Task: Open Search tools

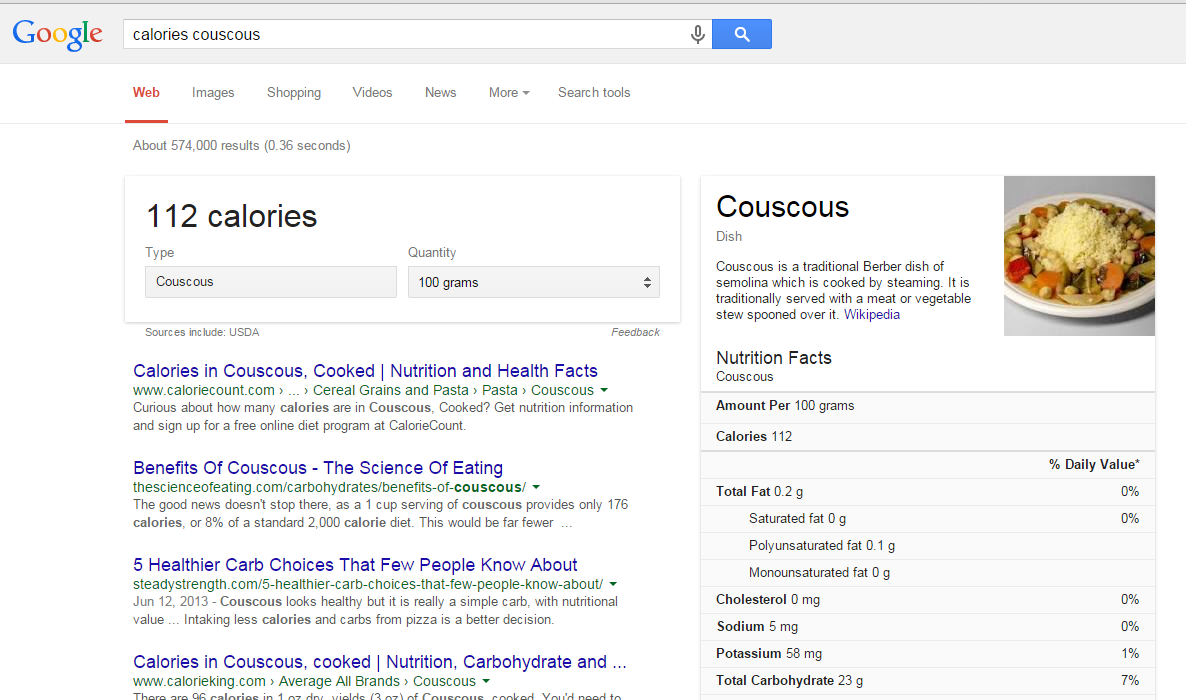Action: [594, 92]
